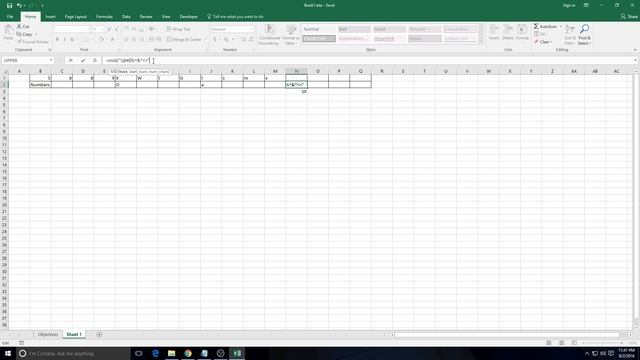Click the Undo arrow in the title bar
640x360 pixels.
point(19,5)
